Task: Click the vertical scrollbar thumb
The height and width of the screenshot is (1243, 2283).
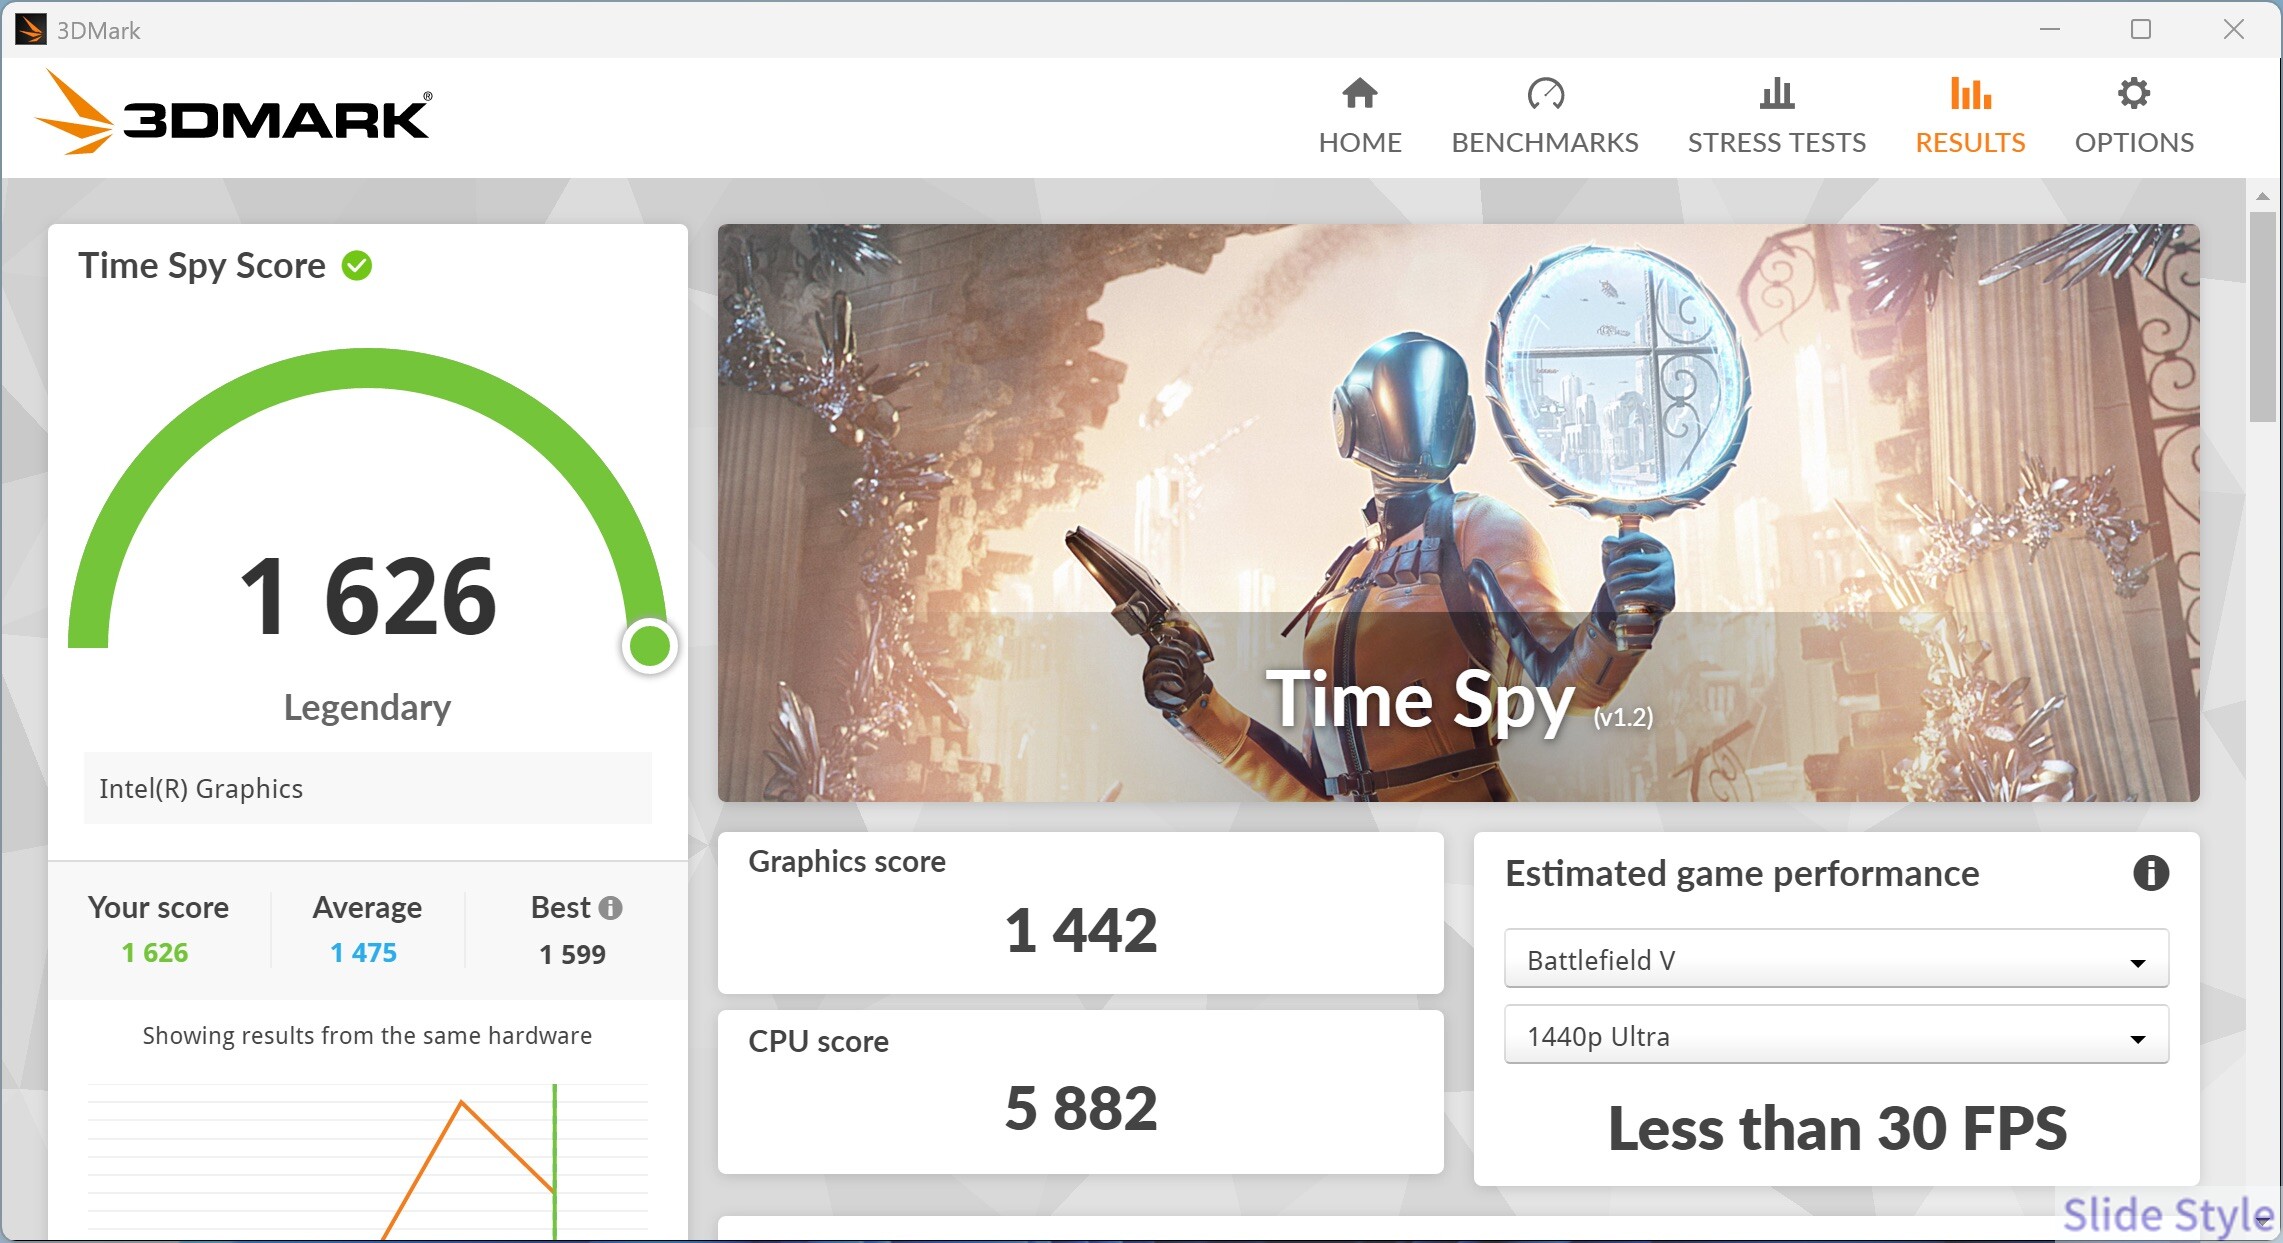Action: tap(2262, 316)
